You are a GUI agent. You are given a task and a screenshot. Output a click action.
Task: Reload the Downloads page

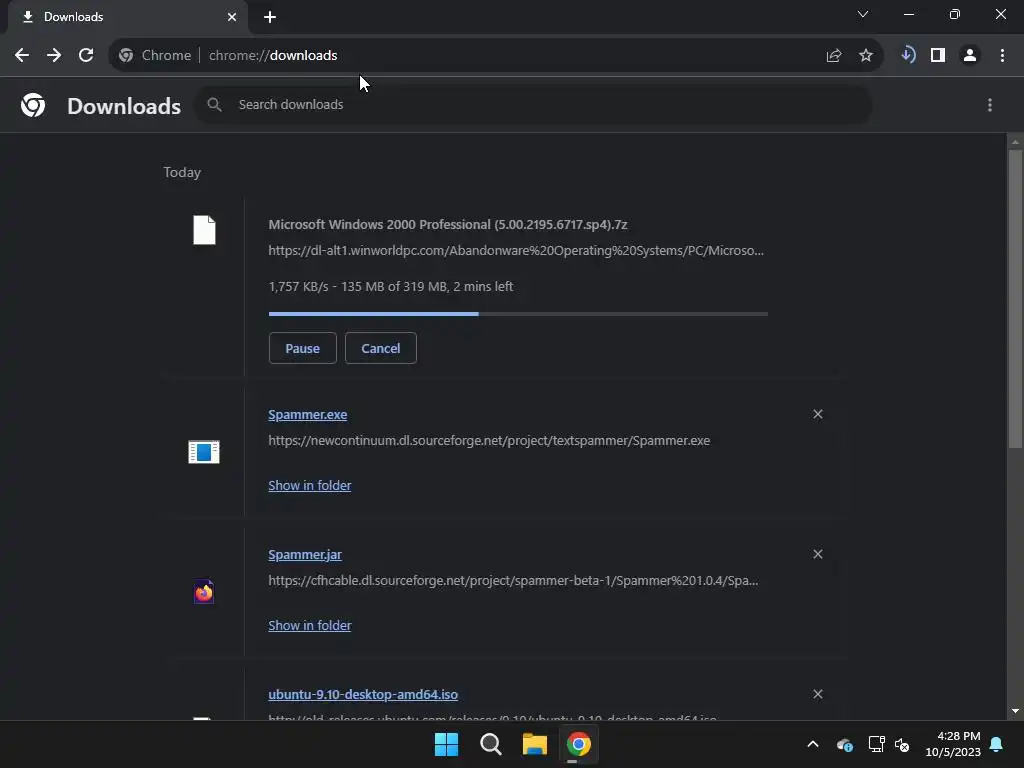click(x=86, y=56)
